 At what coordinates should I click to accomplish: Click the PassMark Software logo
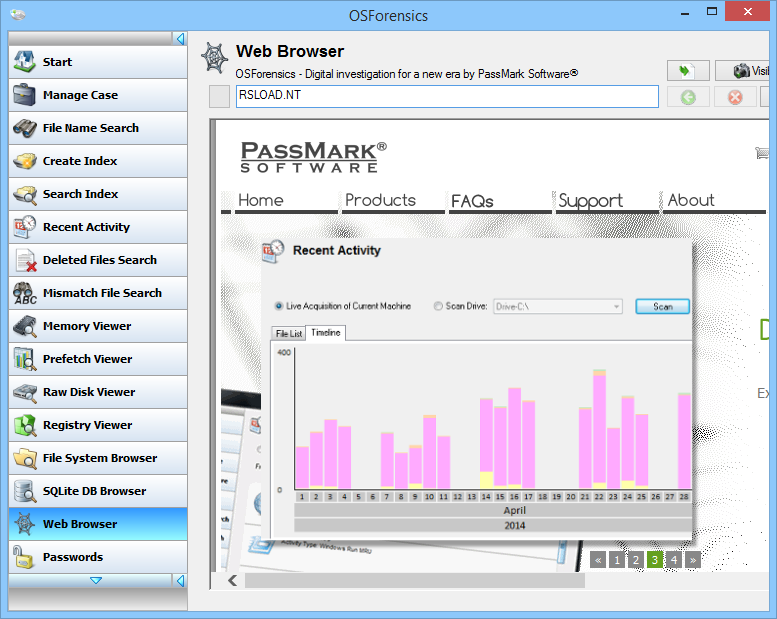(313, 157)
